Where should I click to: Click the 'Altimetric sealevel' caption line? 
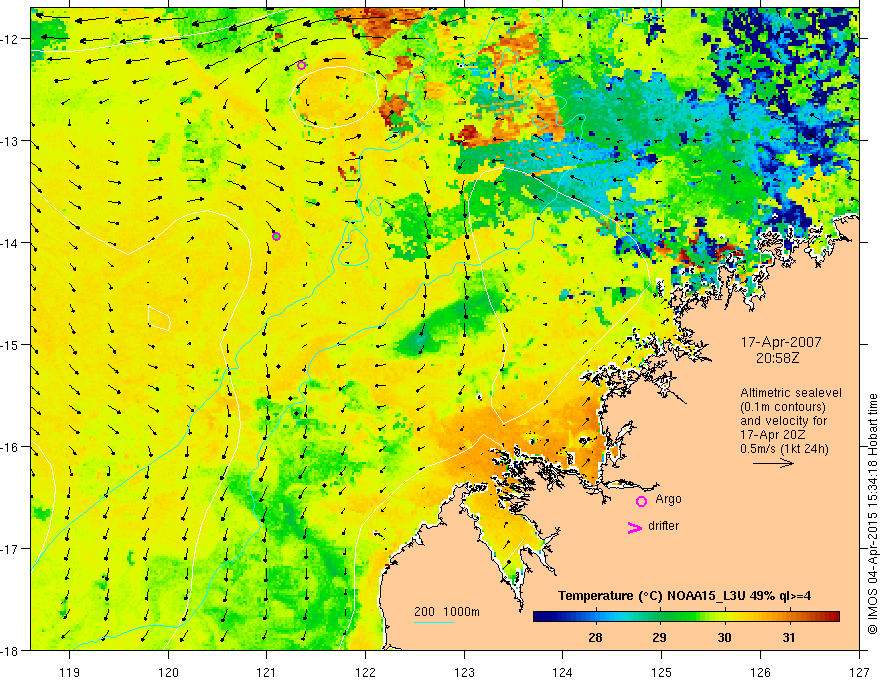[x=790, y=393]
